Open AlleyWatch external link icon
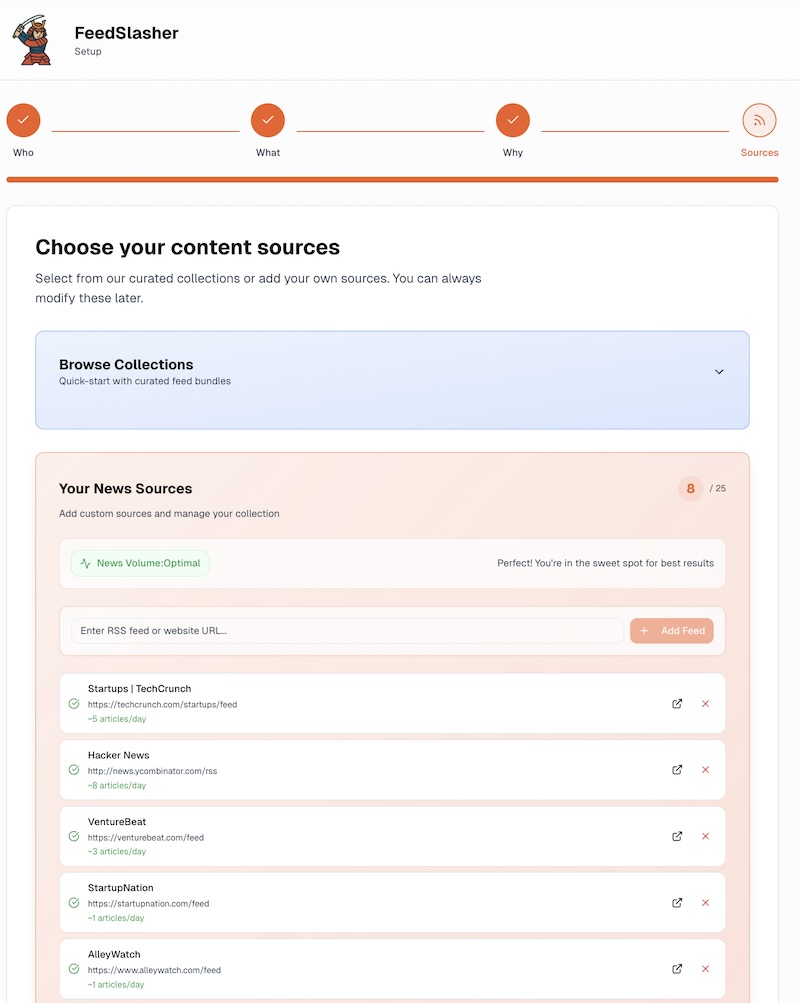The image size is (800, 1003). (677, 969)
